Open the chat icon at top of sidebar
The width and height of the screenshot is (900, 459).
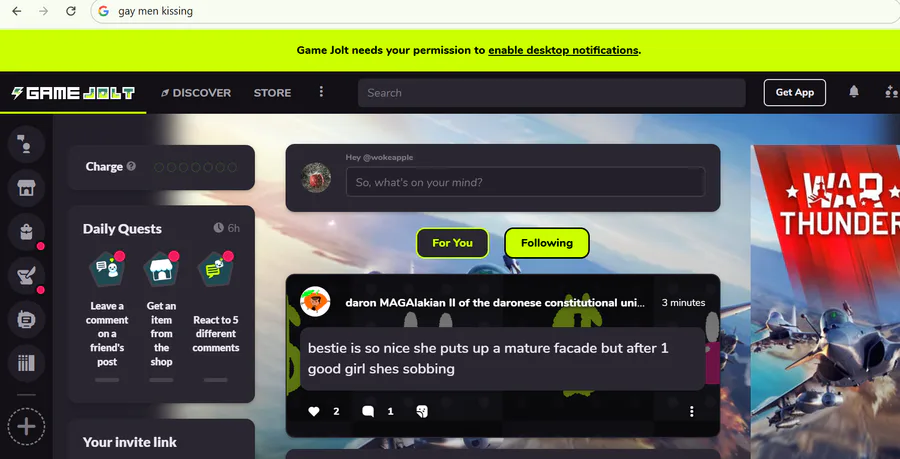click(26, 145)
